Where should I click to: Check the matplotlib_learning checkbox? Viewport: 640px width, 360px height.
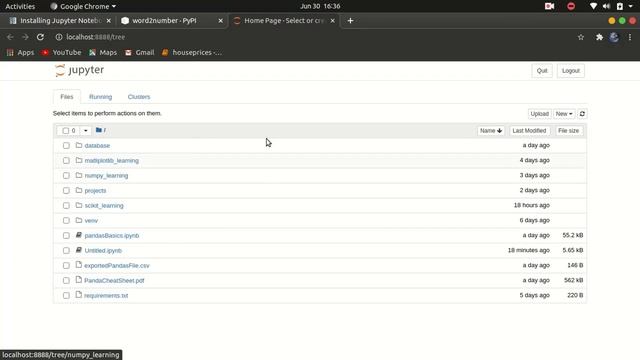click(x=66, y=160)
